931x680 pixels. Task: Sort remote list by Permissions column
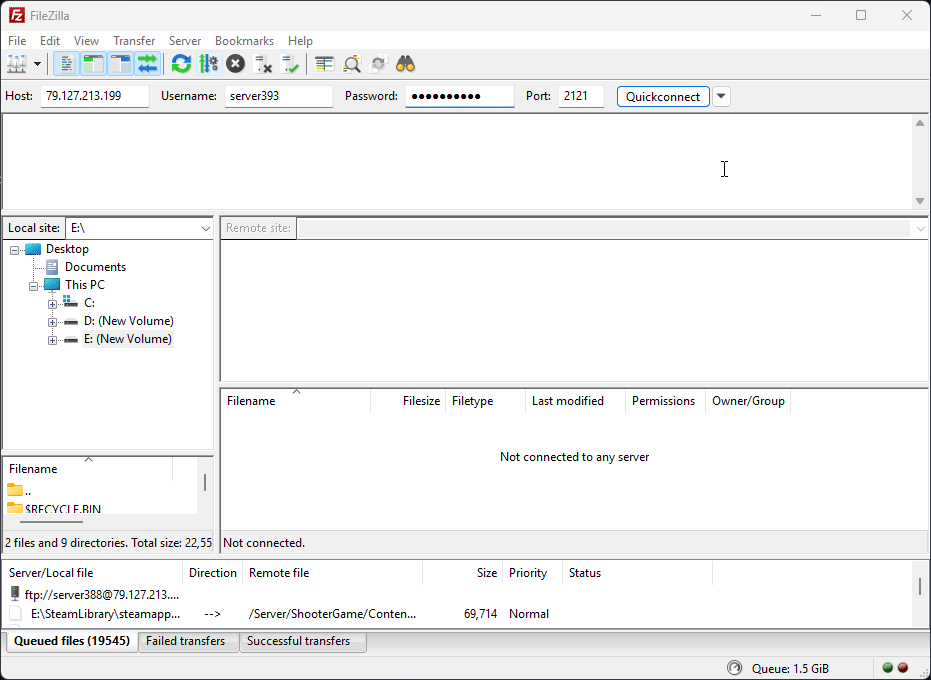coord(666,401)
